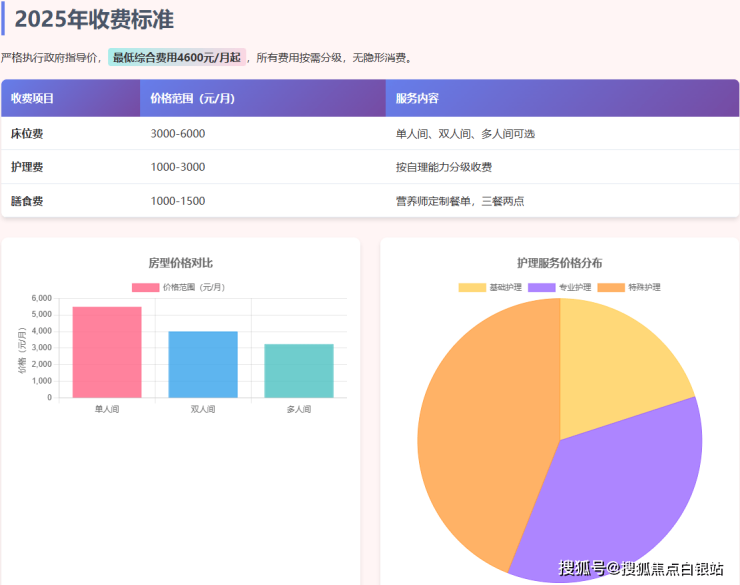Select the teal 多人间 bar
This screenshot has height=585, width=740.
point(299,371)
